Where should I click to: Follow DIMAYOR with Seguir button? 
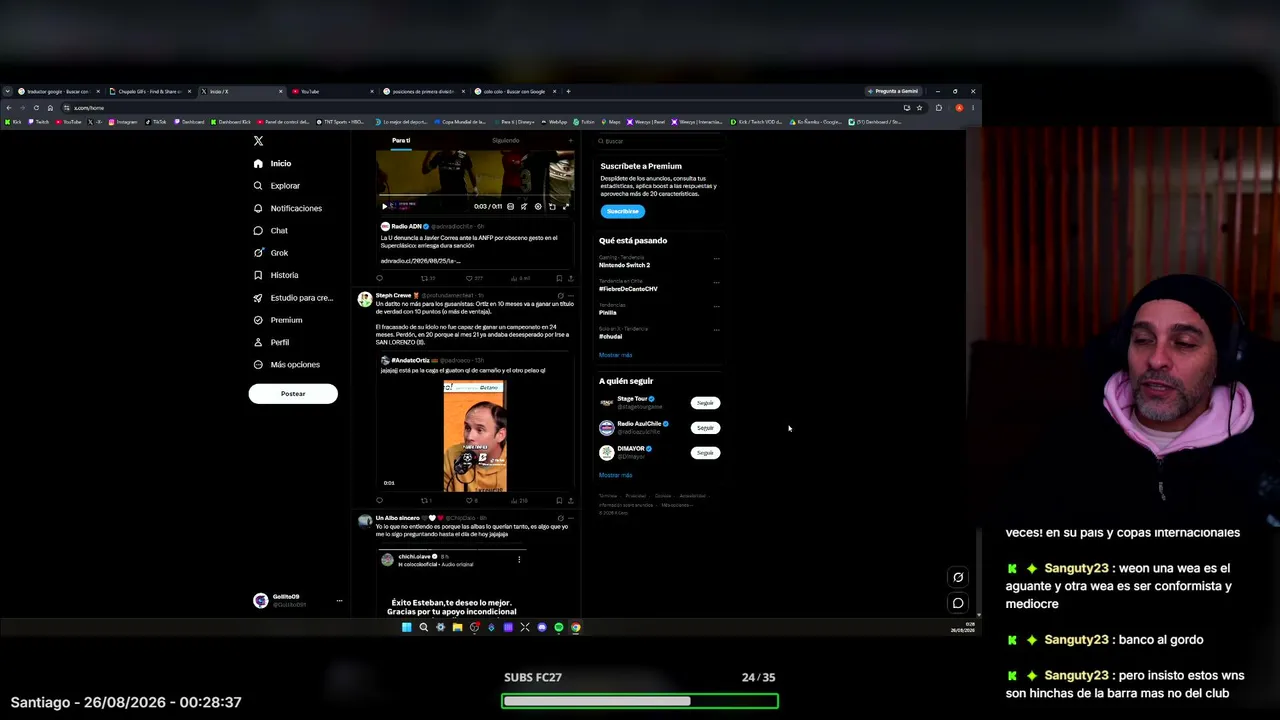coord(705,453)
